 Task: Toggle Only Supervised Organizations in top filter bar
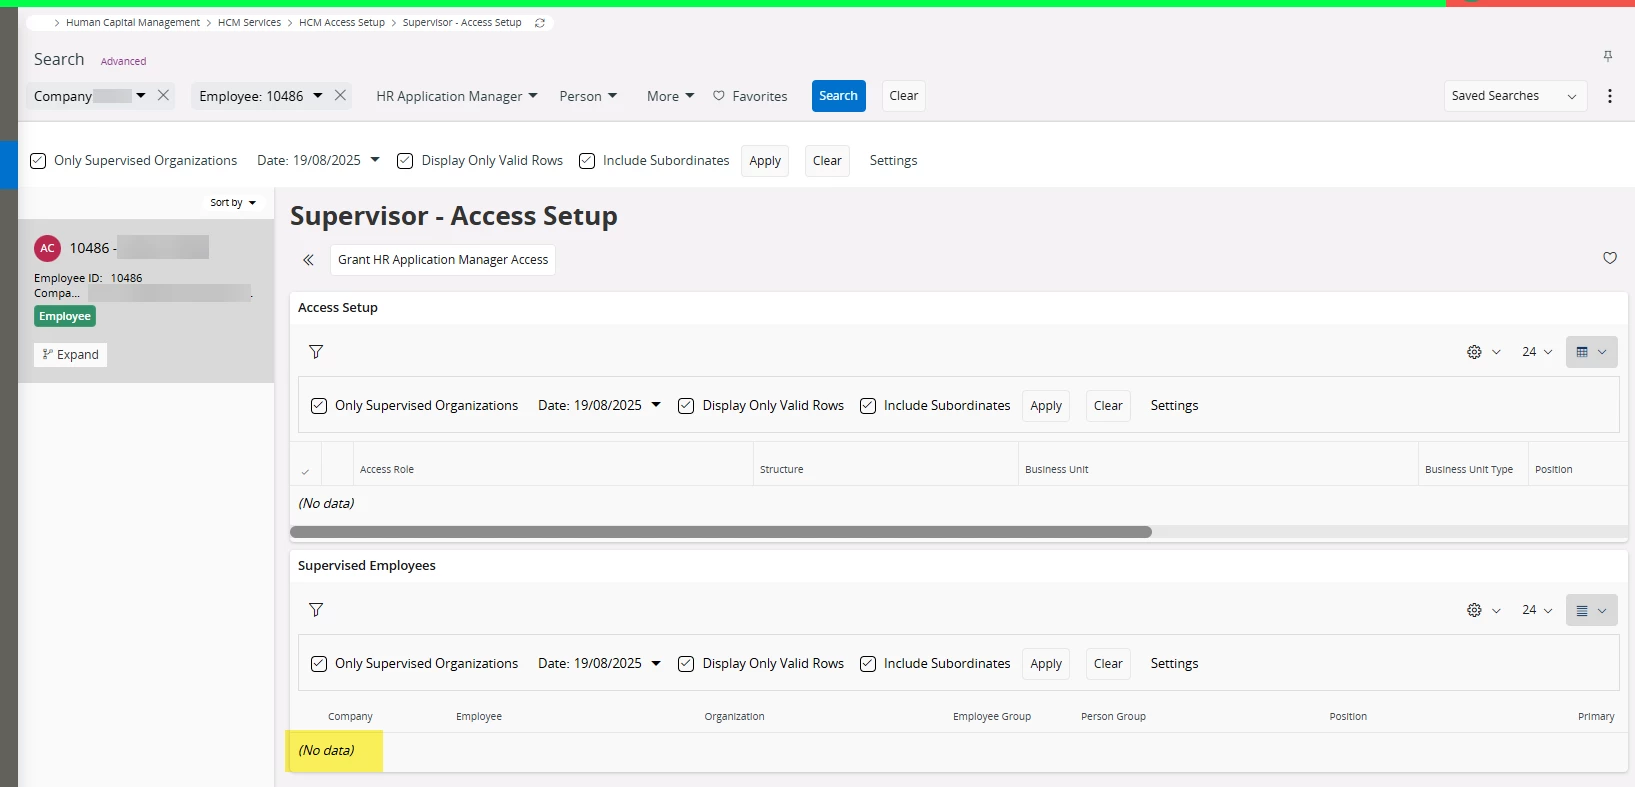click(x=38, y=161)
